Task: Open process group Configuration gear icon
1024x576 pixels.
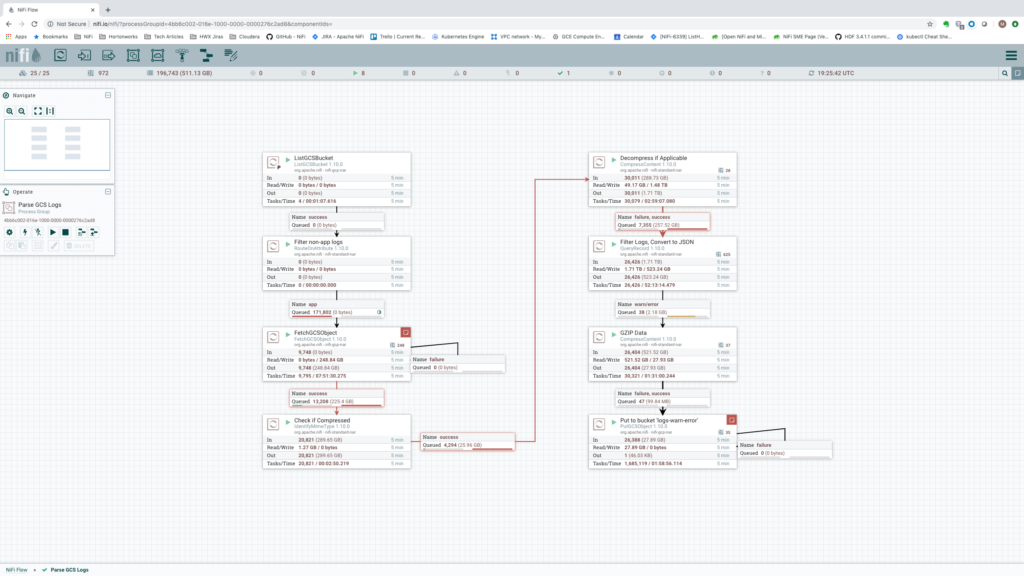Action: tap(10, 232)
